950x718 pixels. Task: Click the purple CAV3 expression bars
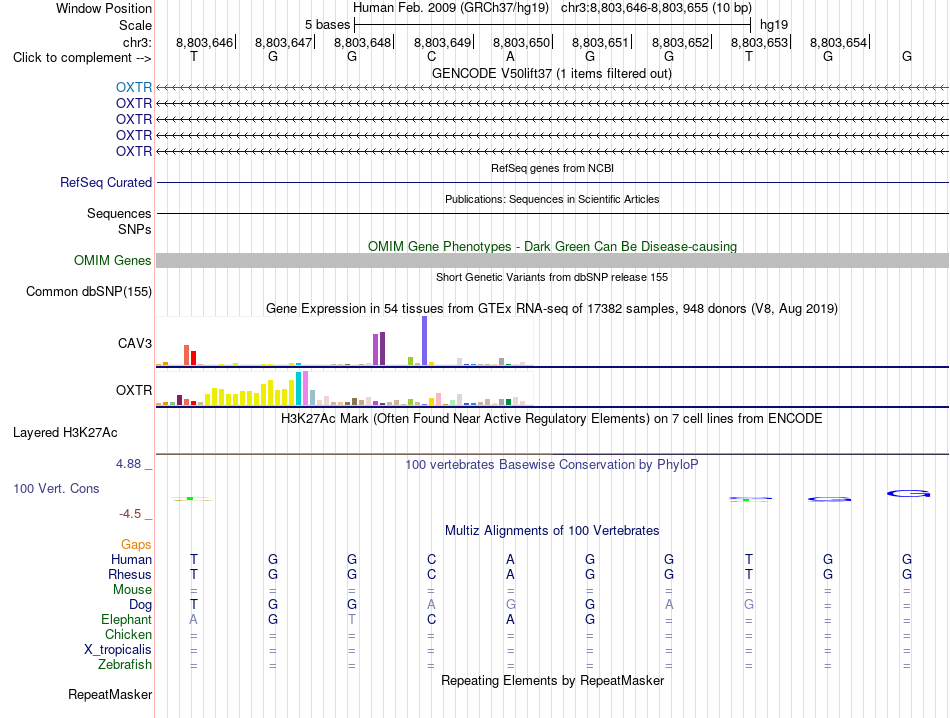click(x=379, y=348)
